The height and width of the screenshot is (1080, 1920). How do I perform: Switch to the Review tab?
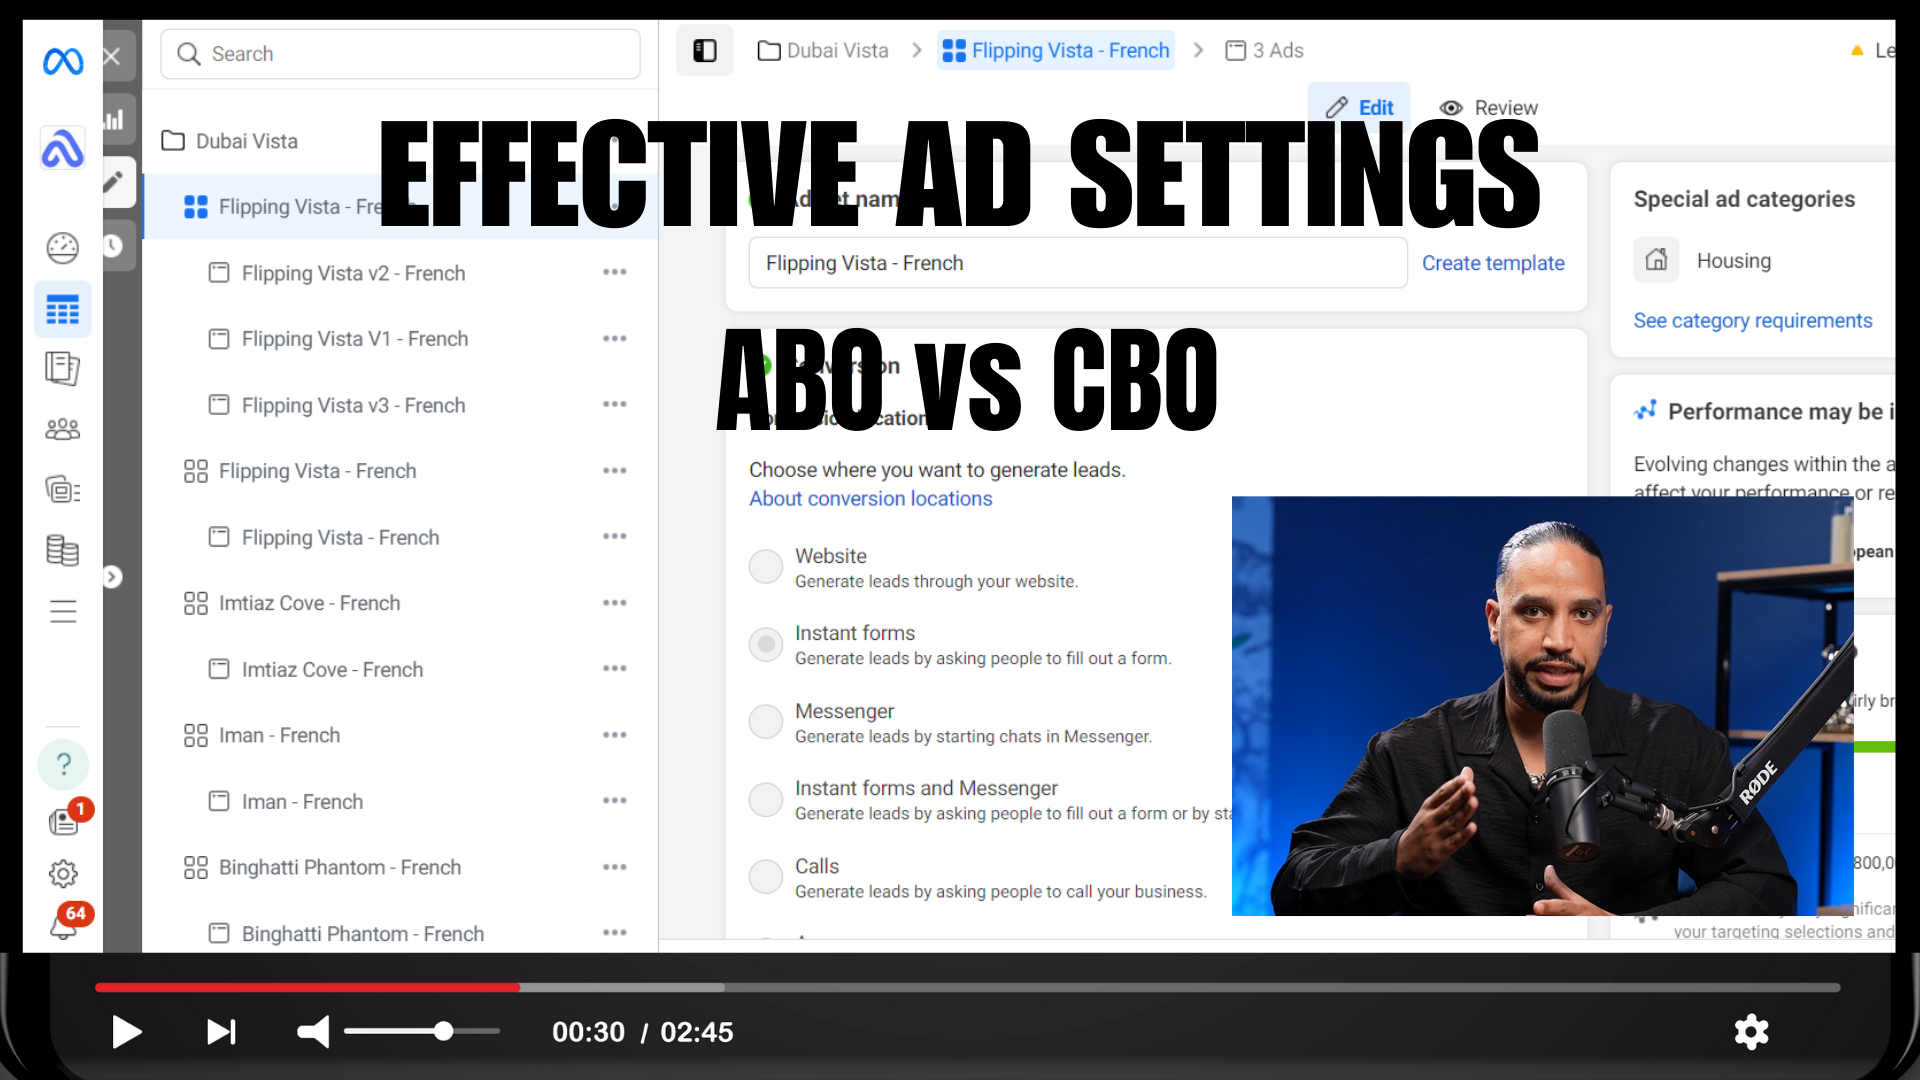click(1488, 107)
